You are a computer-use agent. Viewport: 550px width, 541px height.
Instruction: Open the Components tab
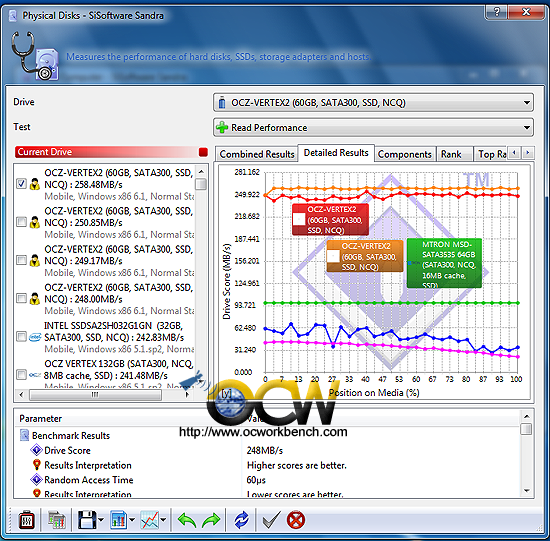(x=405, y=154)
